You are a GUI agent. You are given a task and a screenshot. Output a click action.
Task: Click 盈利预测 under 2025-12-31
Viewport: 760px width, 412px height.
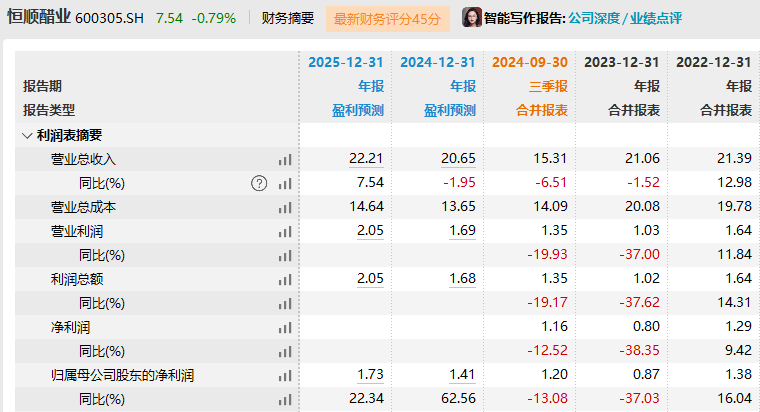(358, 111)
